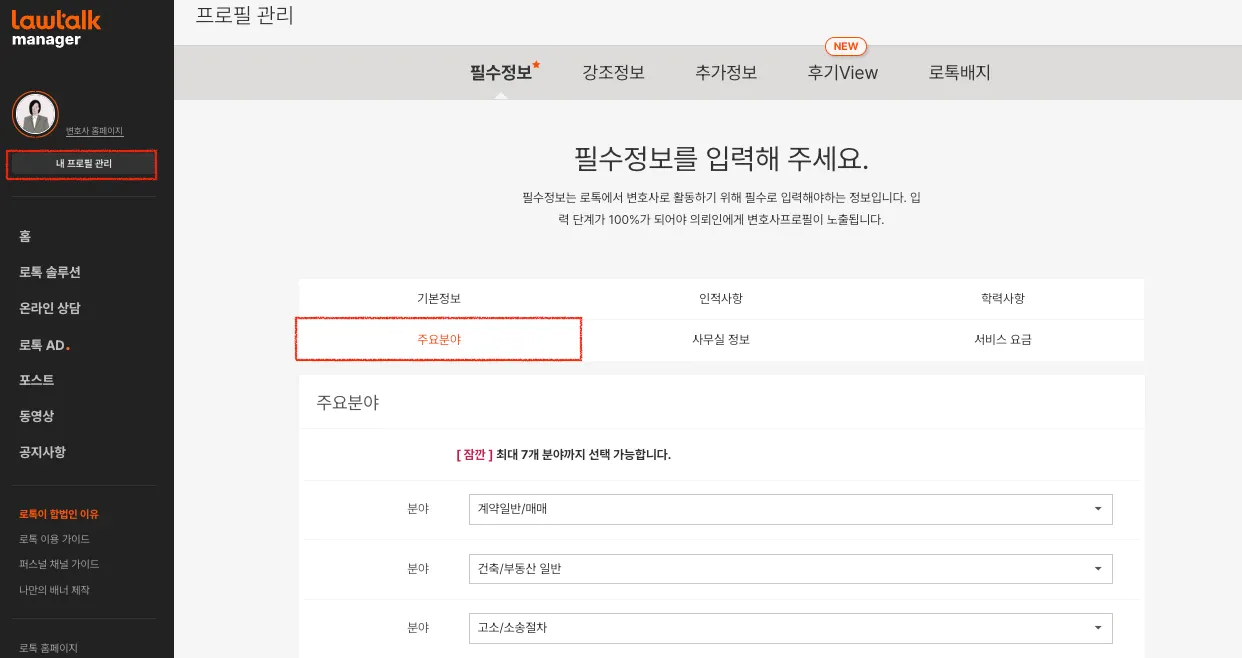The height and width of the screenshot is (658, 1242).
Task: Open the 로톡 AD menu item
Action: 43,345
